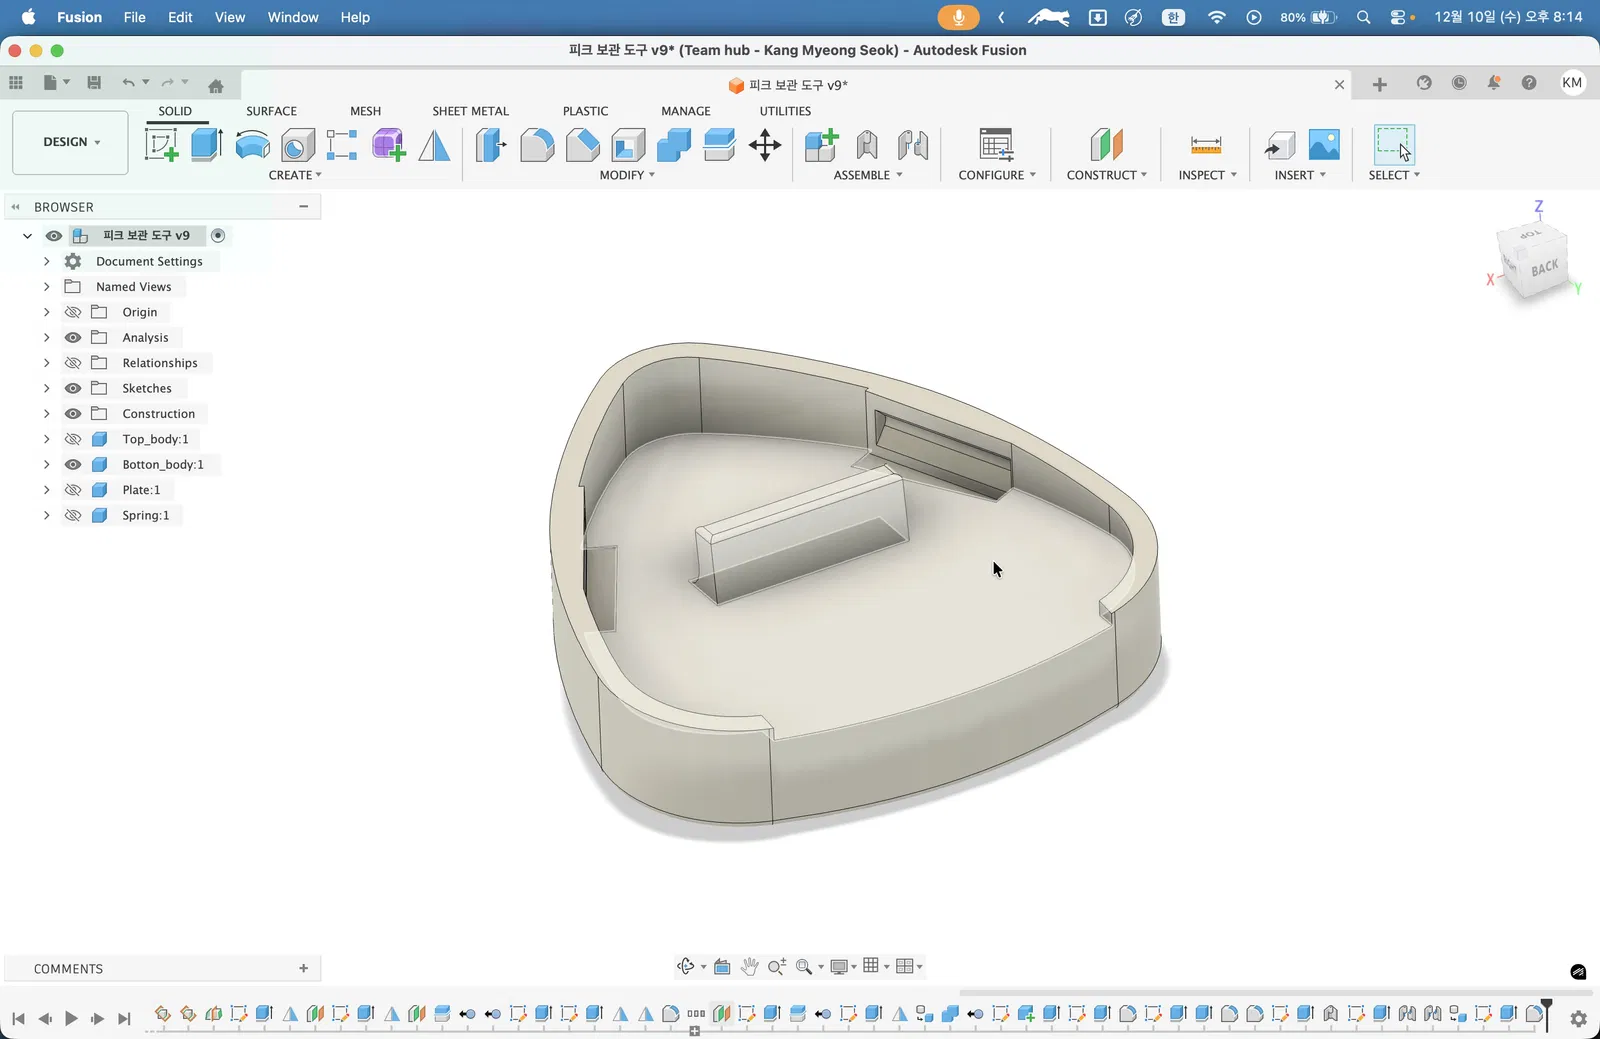Hide the Sketches folder

click(73, 388)
